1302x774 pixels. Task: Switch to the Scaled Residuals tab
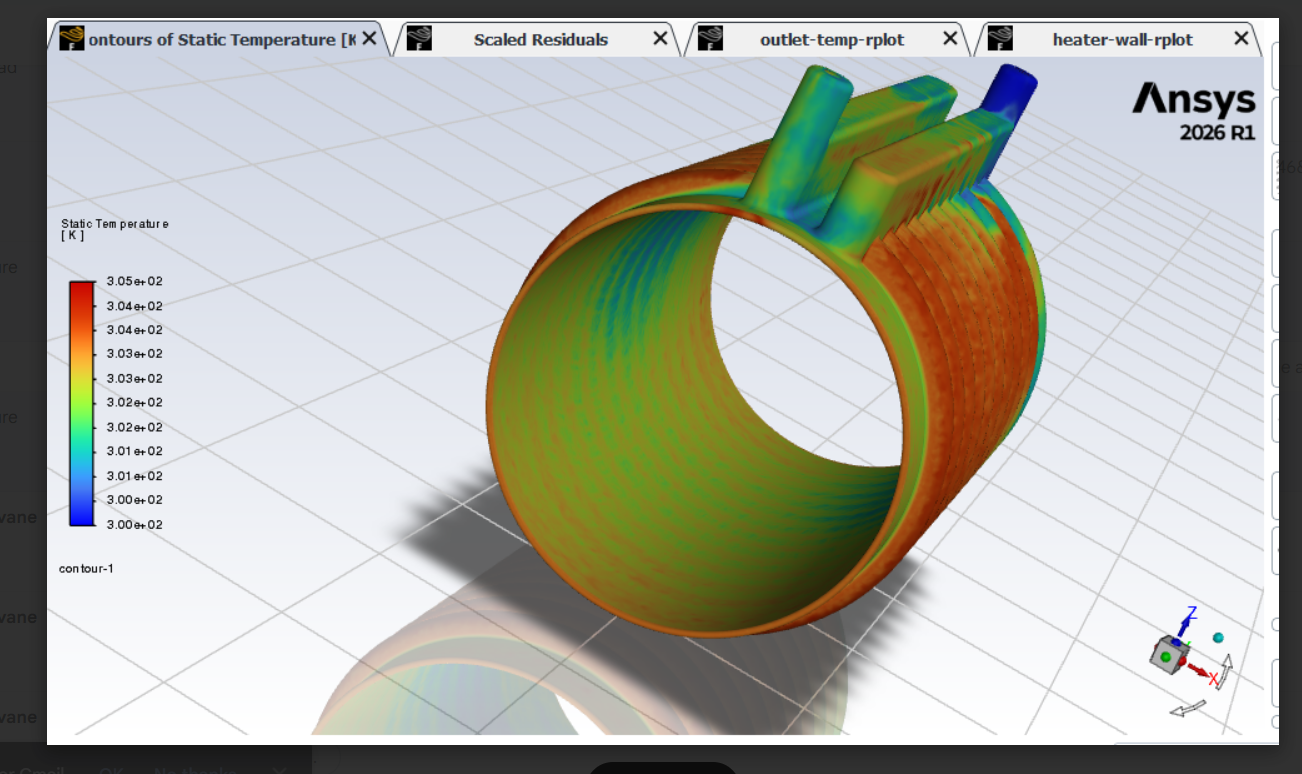[540, 40]
